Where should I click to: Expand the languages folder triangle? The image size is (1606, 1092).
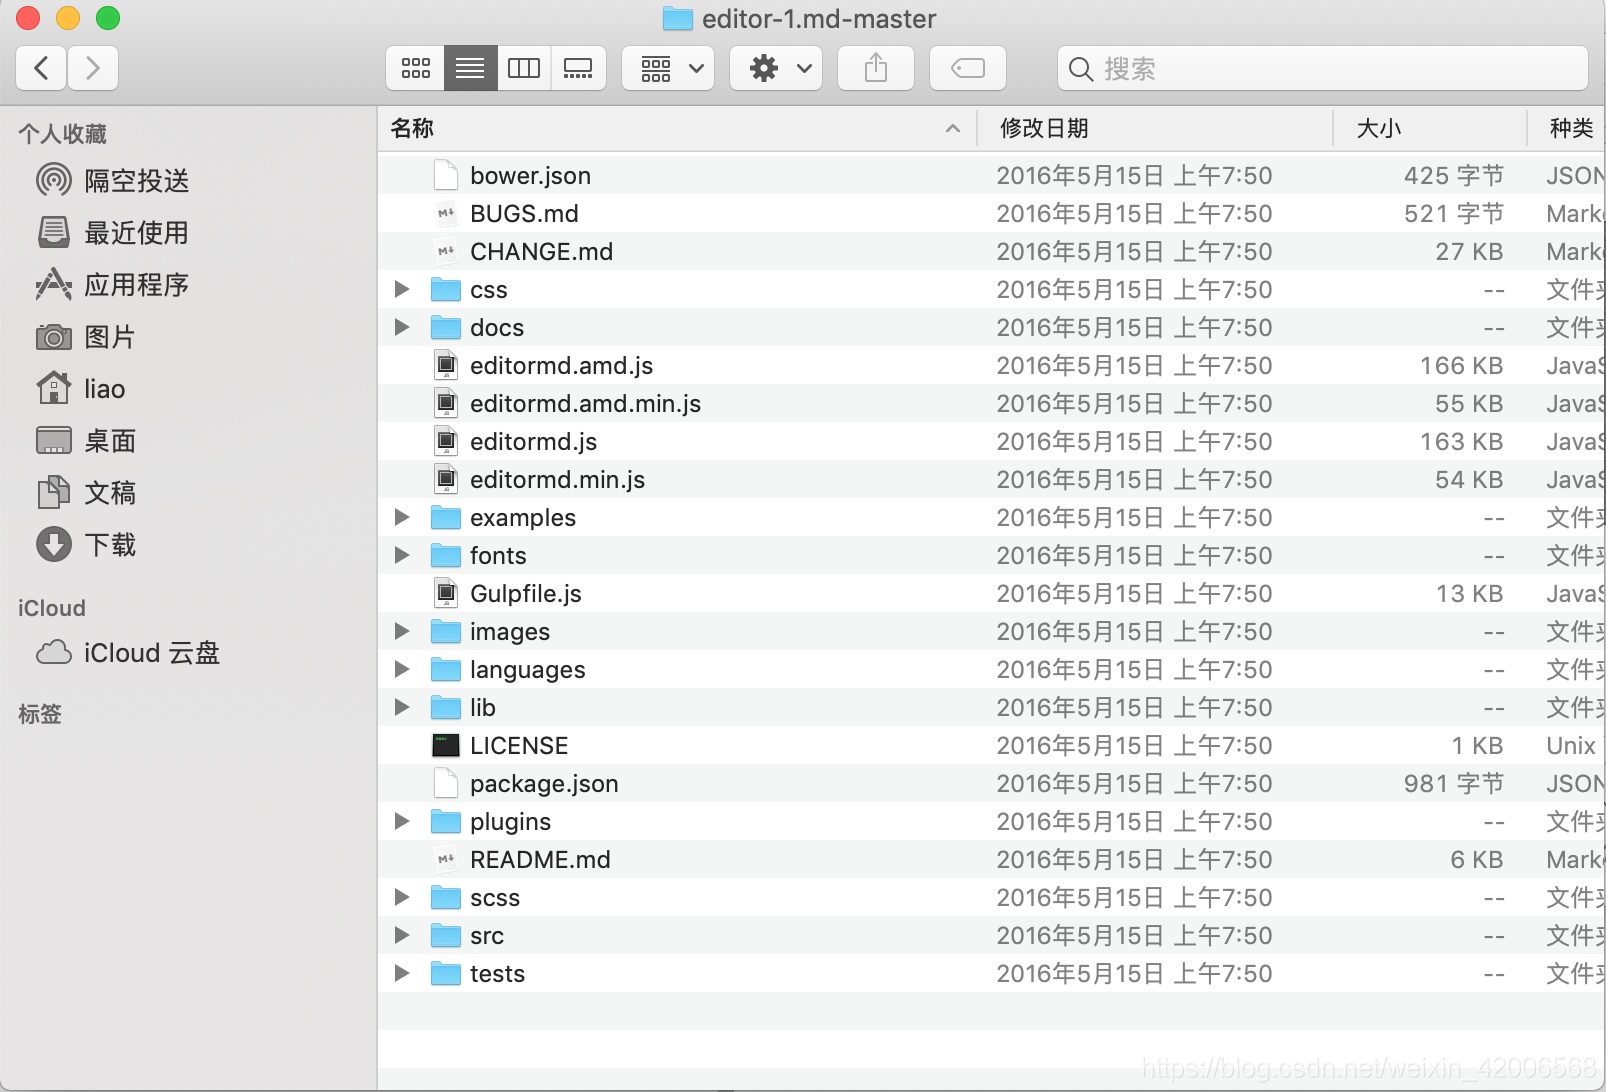tap(402, 669)
